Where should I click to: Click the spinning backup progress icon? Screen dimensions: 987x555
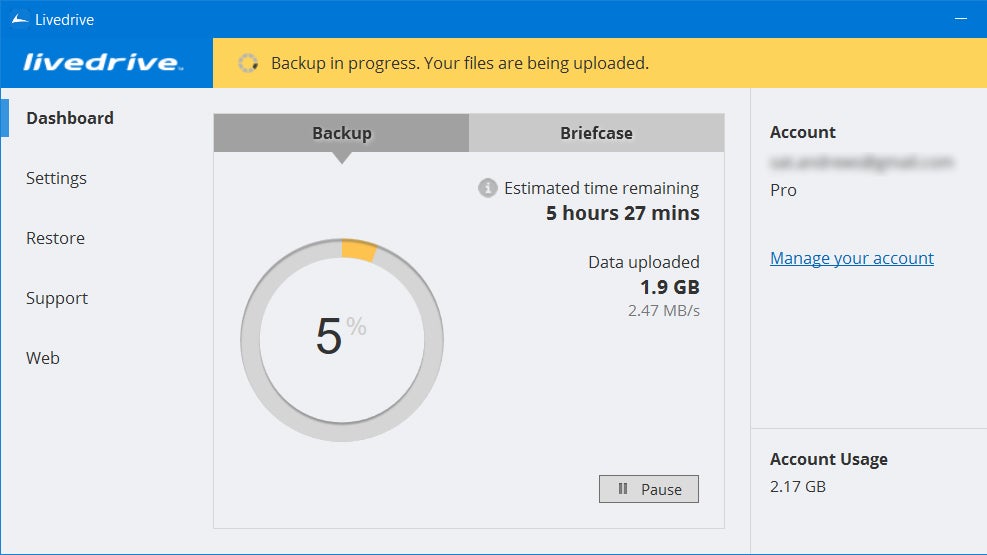248,63
